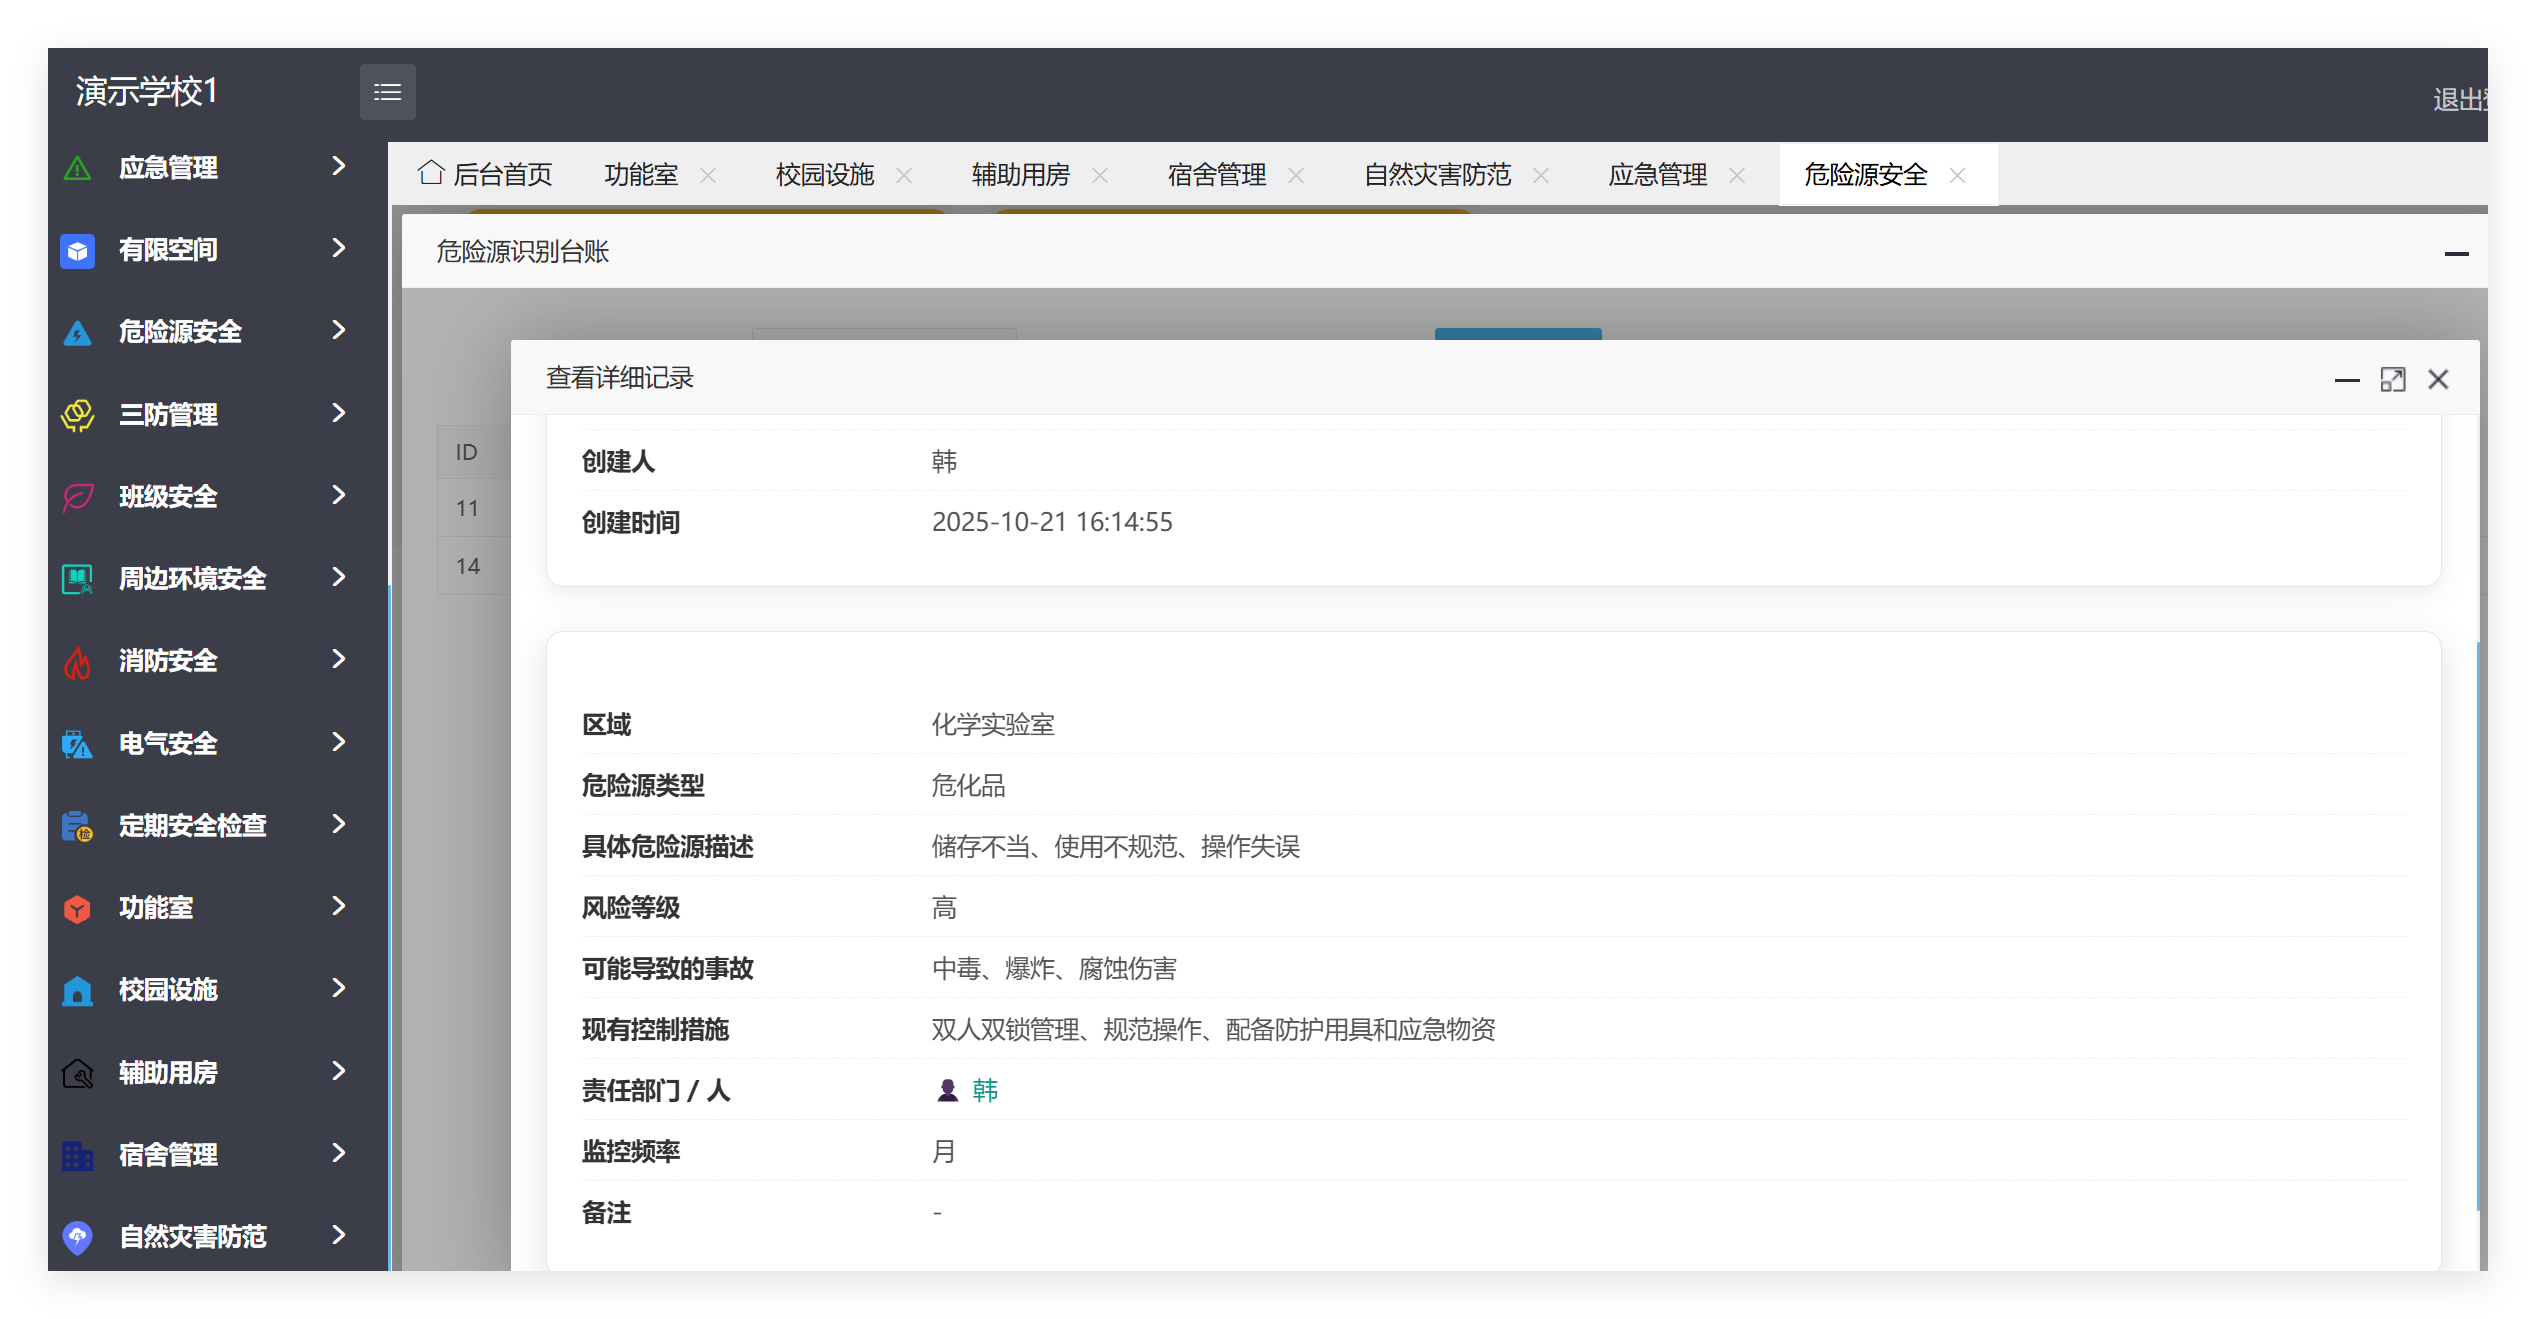Switch to the 后台首页 tab

501,173
